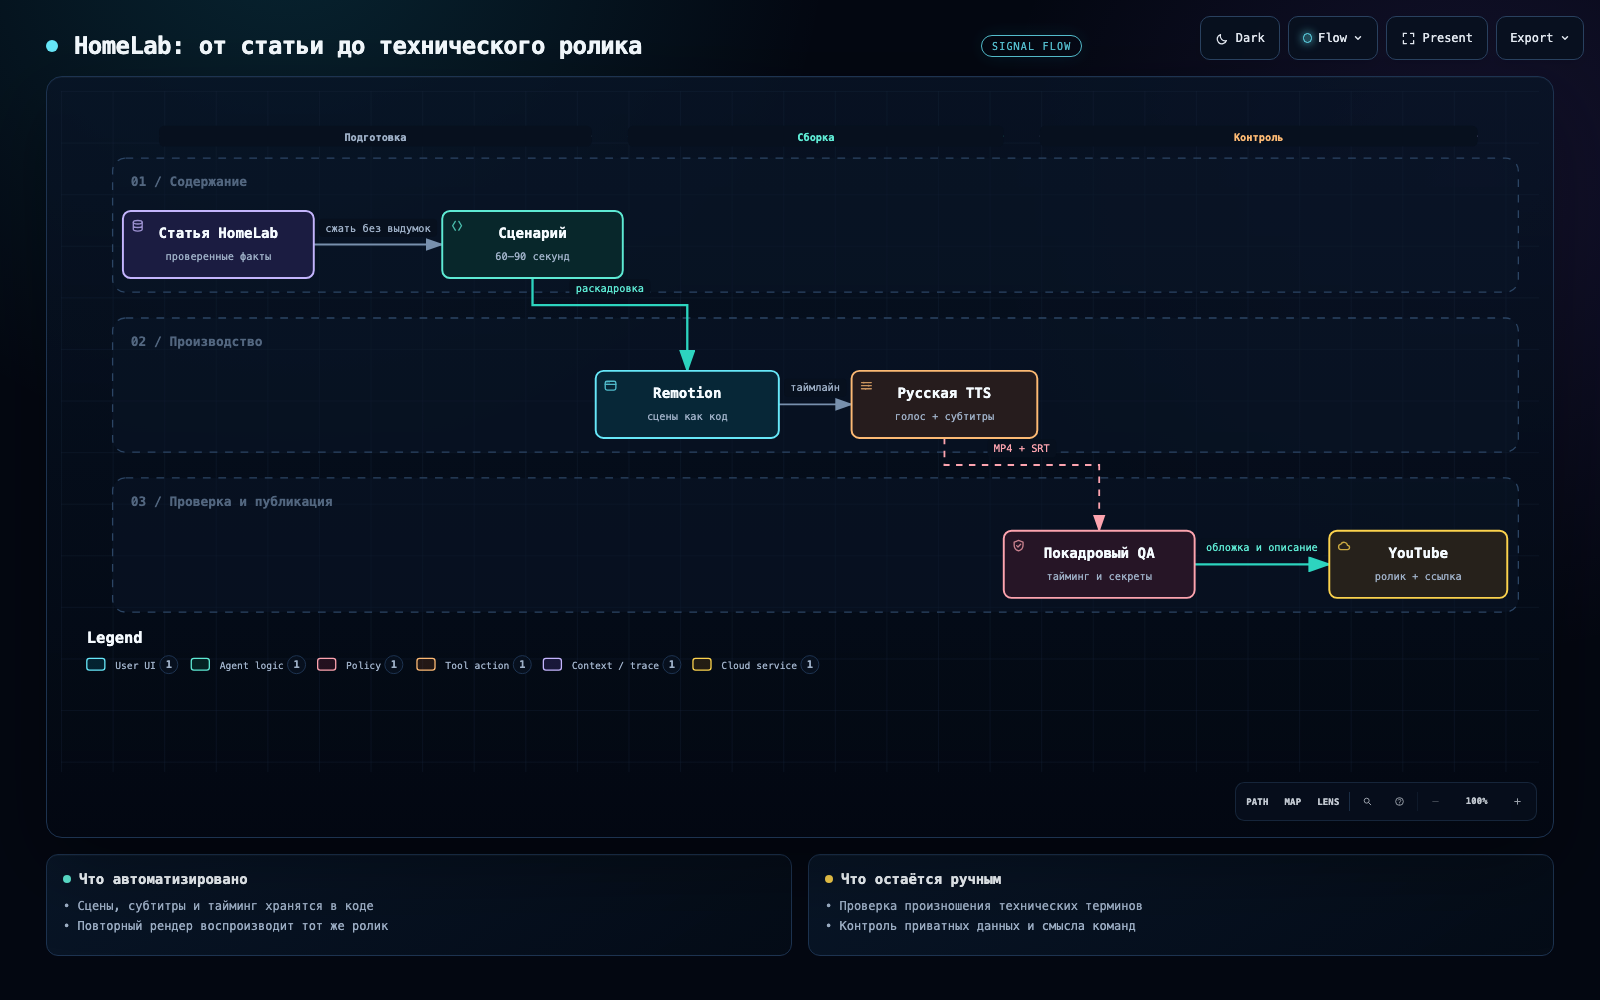Image resolution: width=1600 pixels, height=1000 pixels.
Task: Click the database icon on Статья HomeLab node
Action: point(138,226)
